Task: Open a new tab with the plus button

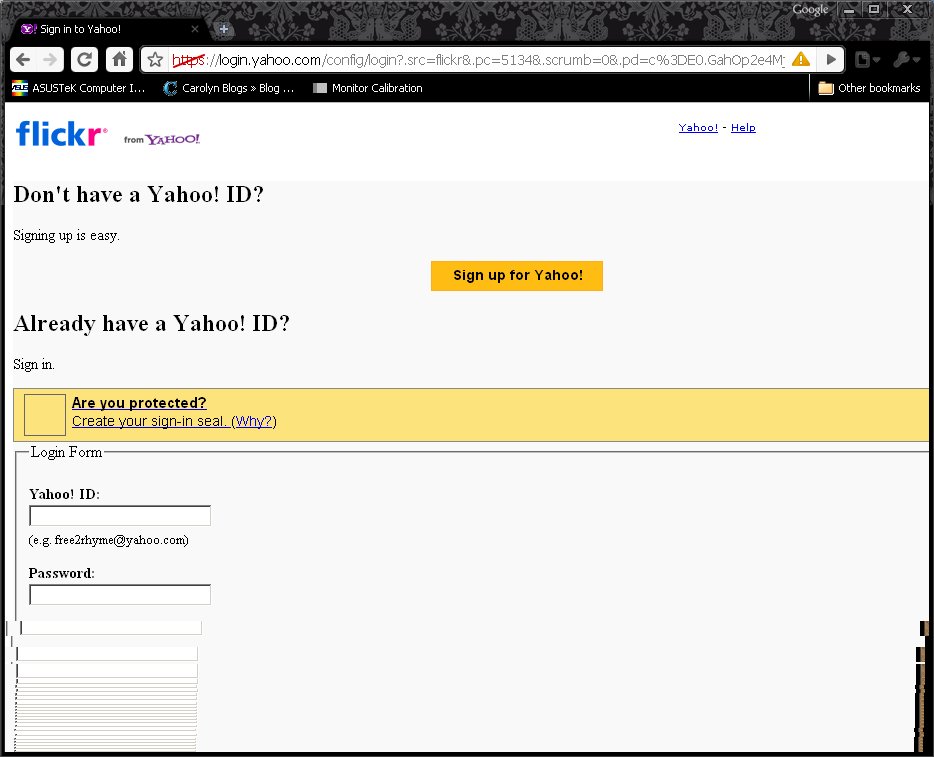Action: (224, 29)
